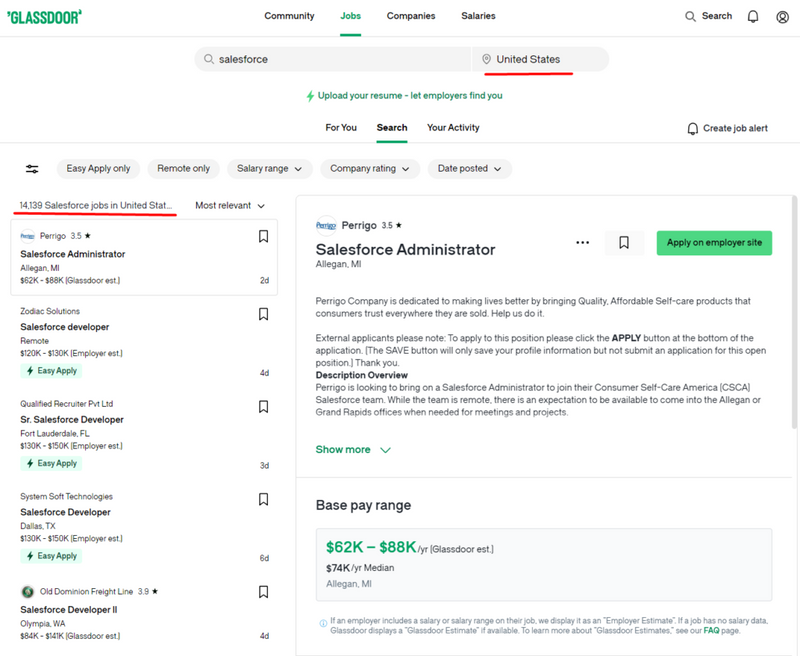Click the bell icon beside Create job alert
The image size is (800, 656).
click(x=692, y=129)
